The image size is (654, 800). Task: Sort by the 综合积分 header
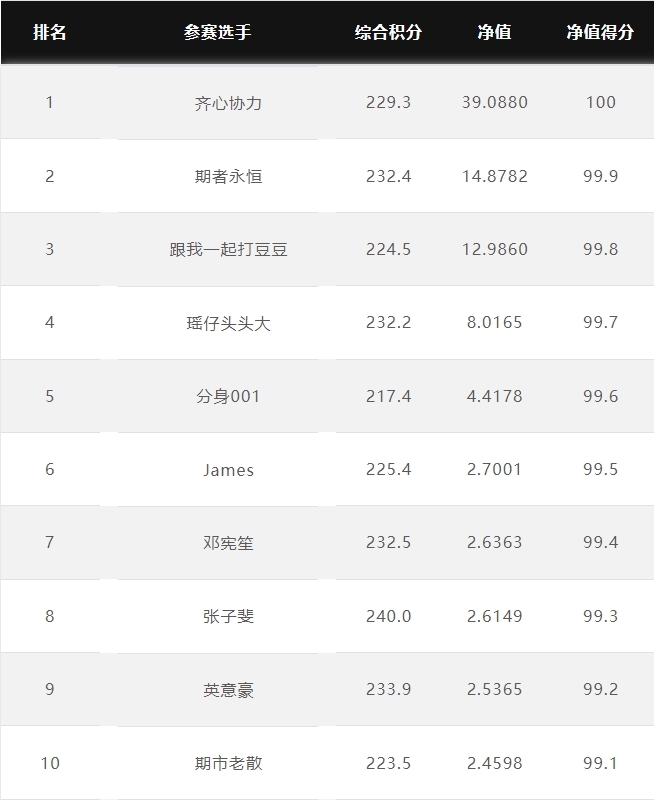[x=388, y=32]
